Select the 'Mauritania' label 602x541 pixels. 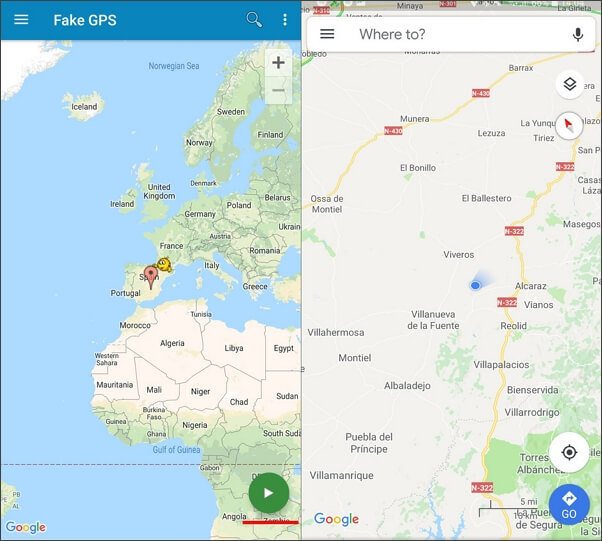coord(115,385)
